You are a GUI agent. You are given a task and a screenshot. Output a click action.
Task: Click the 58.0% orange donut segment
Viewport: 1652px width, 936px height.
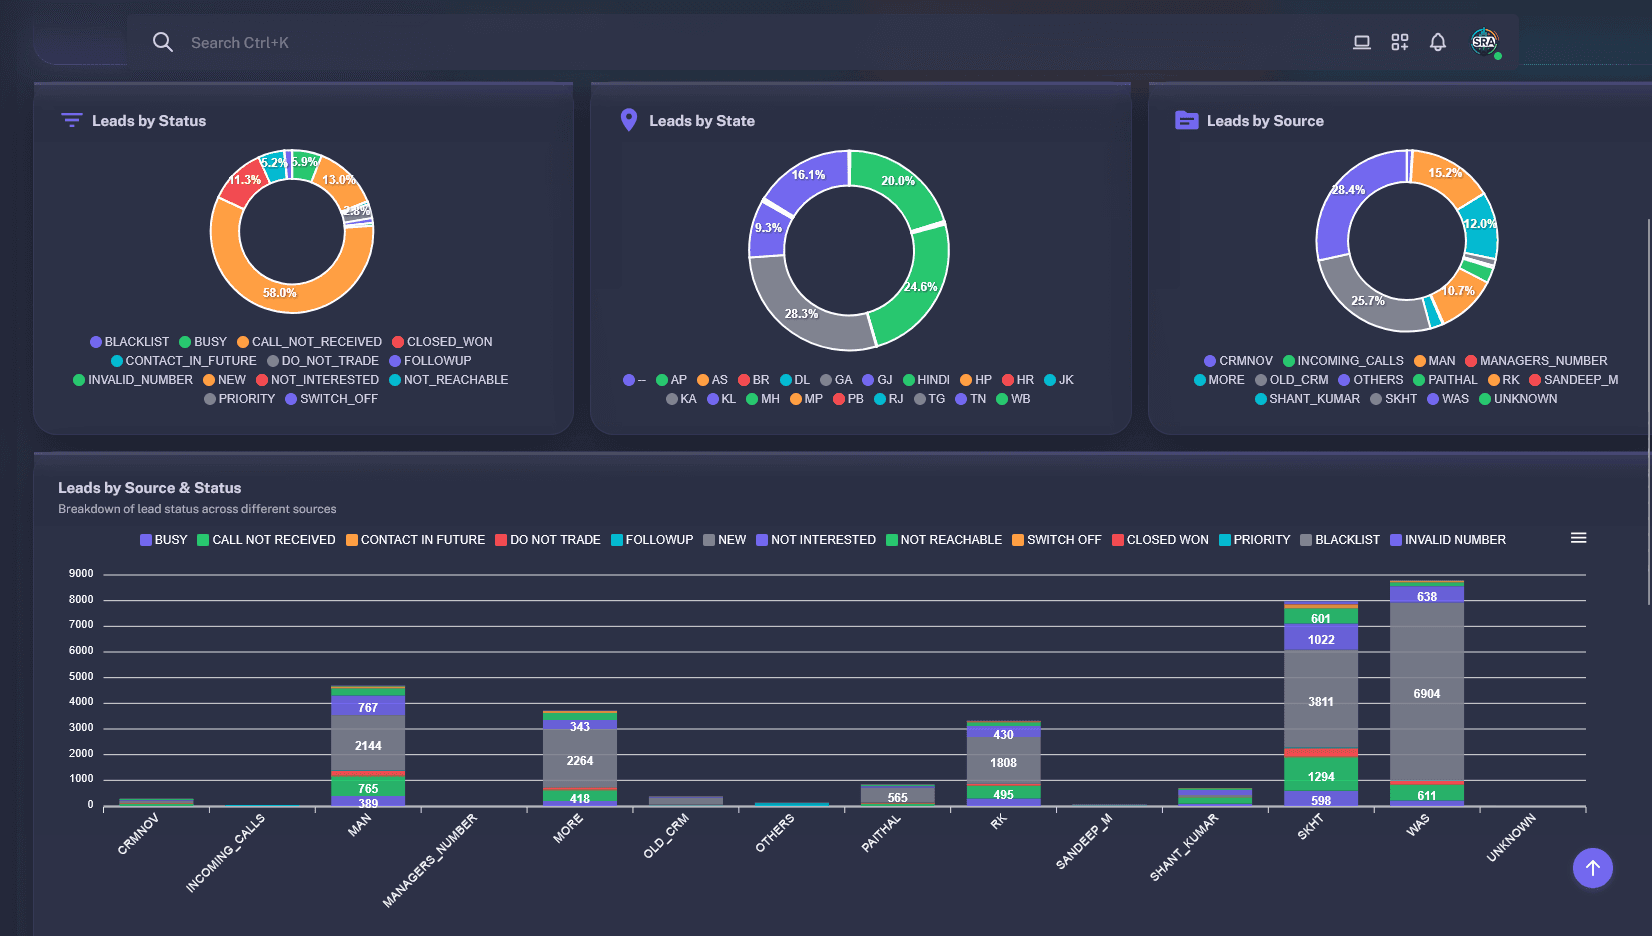tap(280, 293)
